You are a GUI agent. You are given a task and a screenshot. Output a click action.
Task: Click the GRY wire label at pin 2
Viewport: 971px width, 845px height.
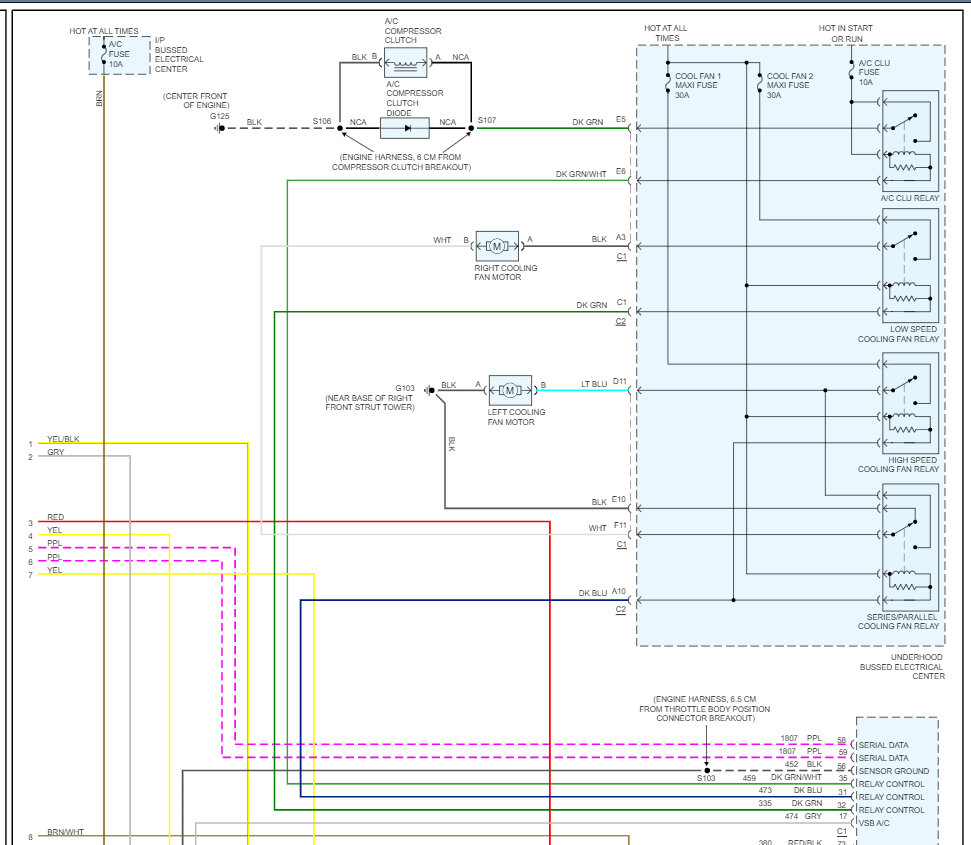[x=56, y=452]
